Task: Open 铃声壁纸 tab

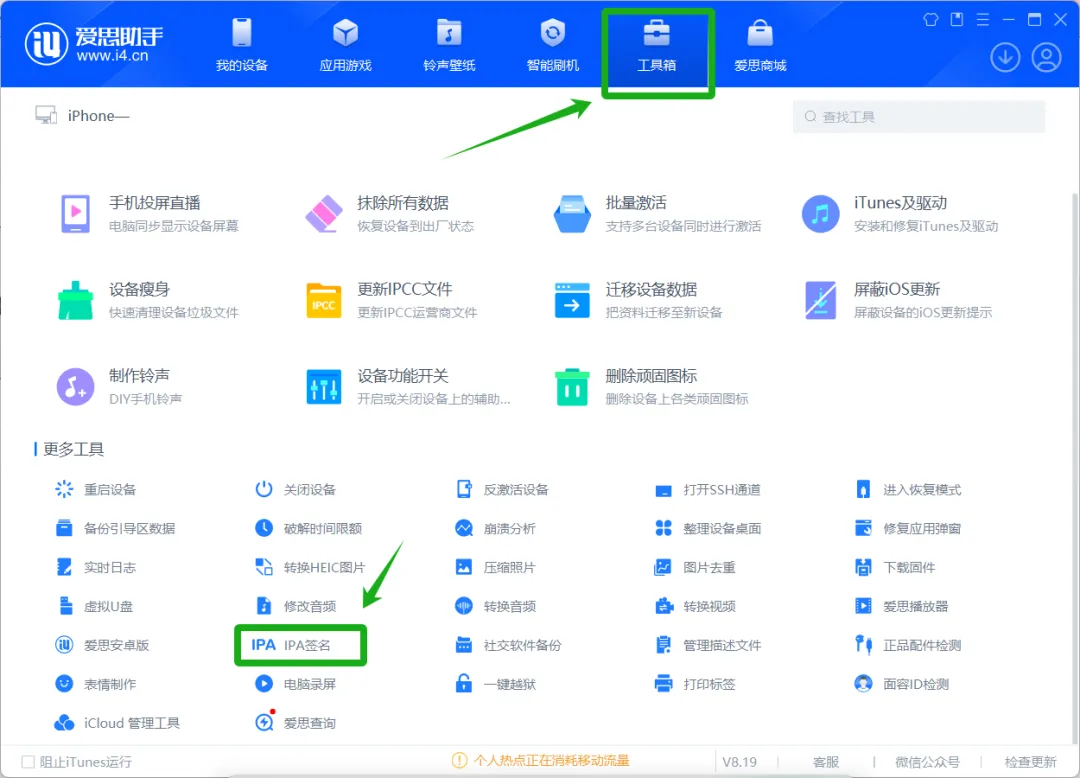Action: (449, 45)
